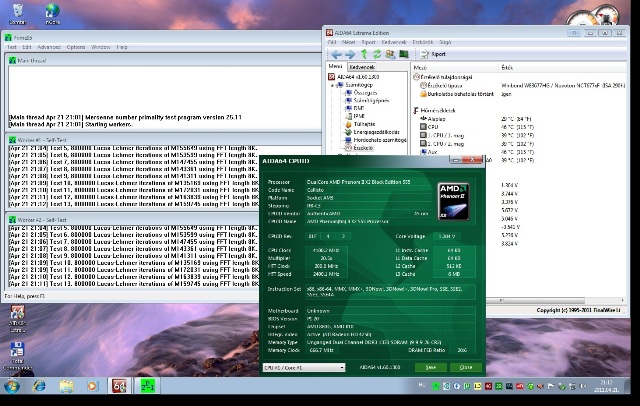Open Windows Explorer from the taskbar
Screen dimensions: 640x406
point(66,386)
